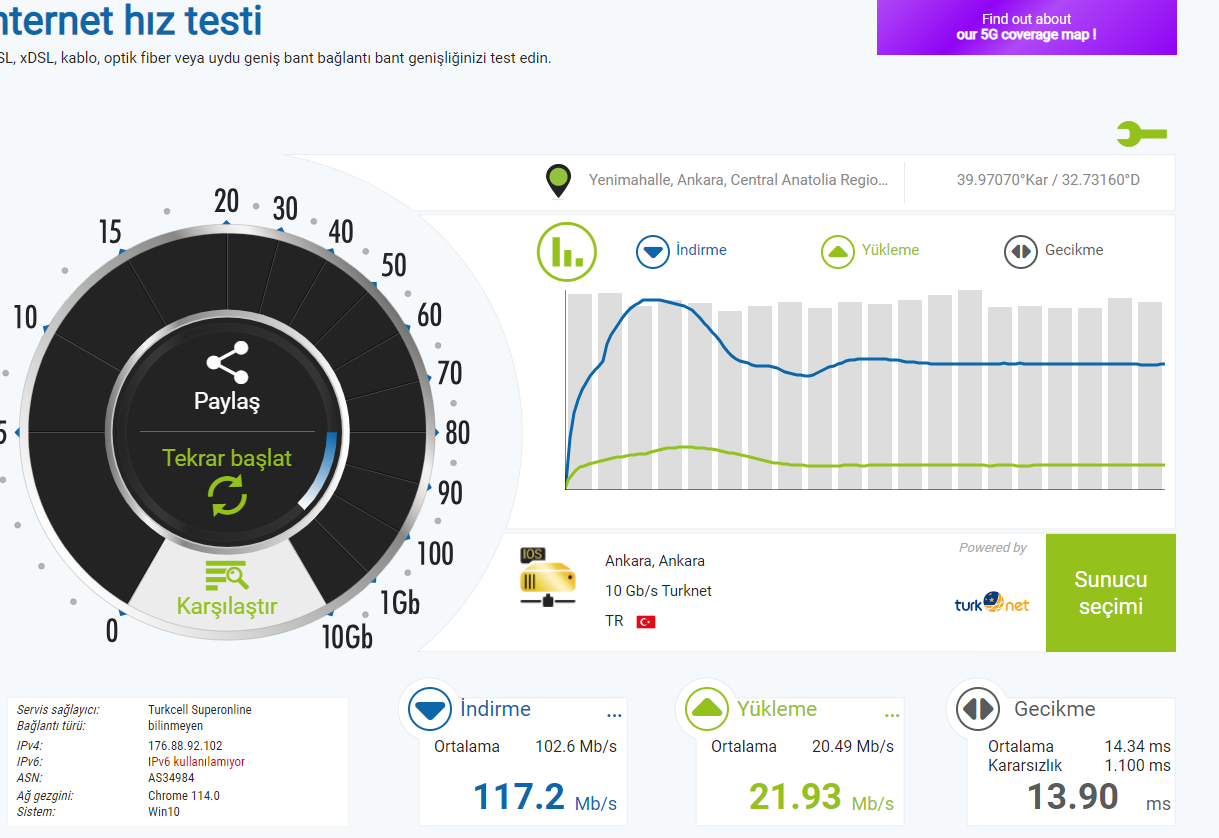Click the İndirme download result icon

point(431,710)
